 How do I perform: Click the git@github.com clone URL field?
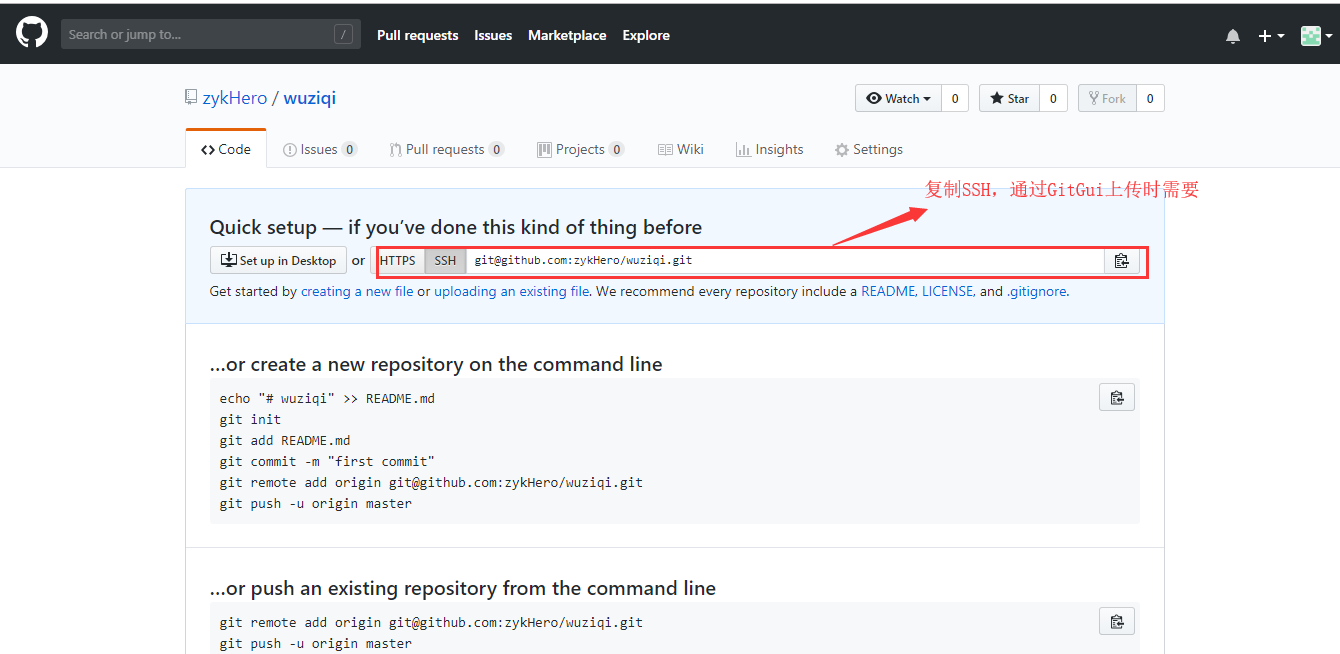(x=785, y=260)
